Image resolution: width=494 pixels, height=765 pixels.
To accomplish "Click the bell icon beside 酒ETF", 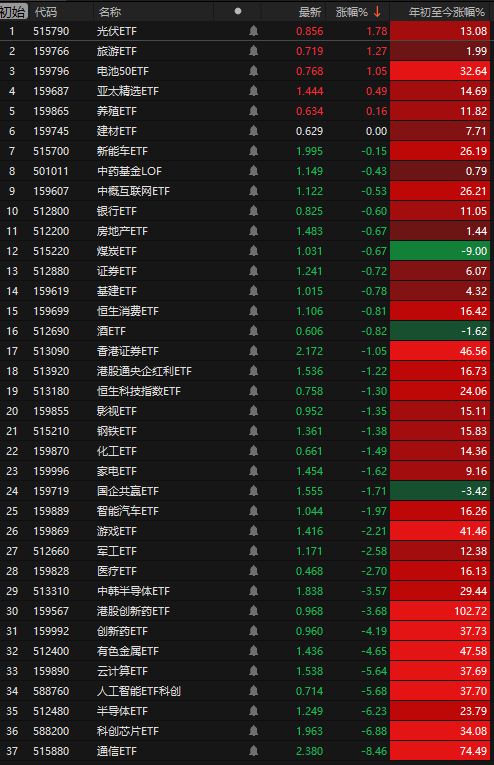I will 253,331.
